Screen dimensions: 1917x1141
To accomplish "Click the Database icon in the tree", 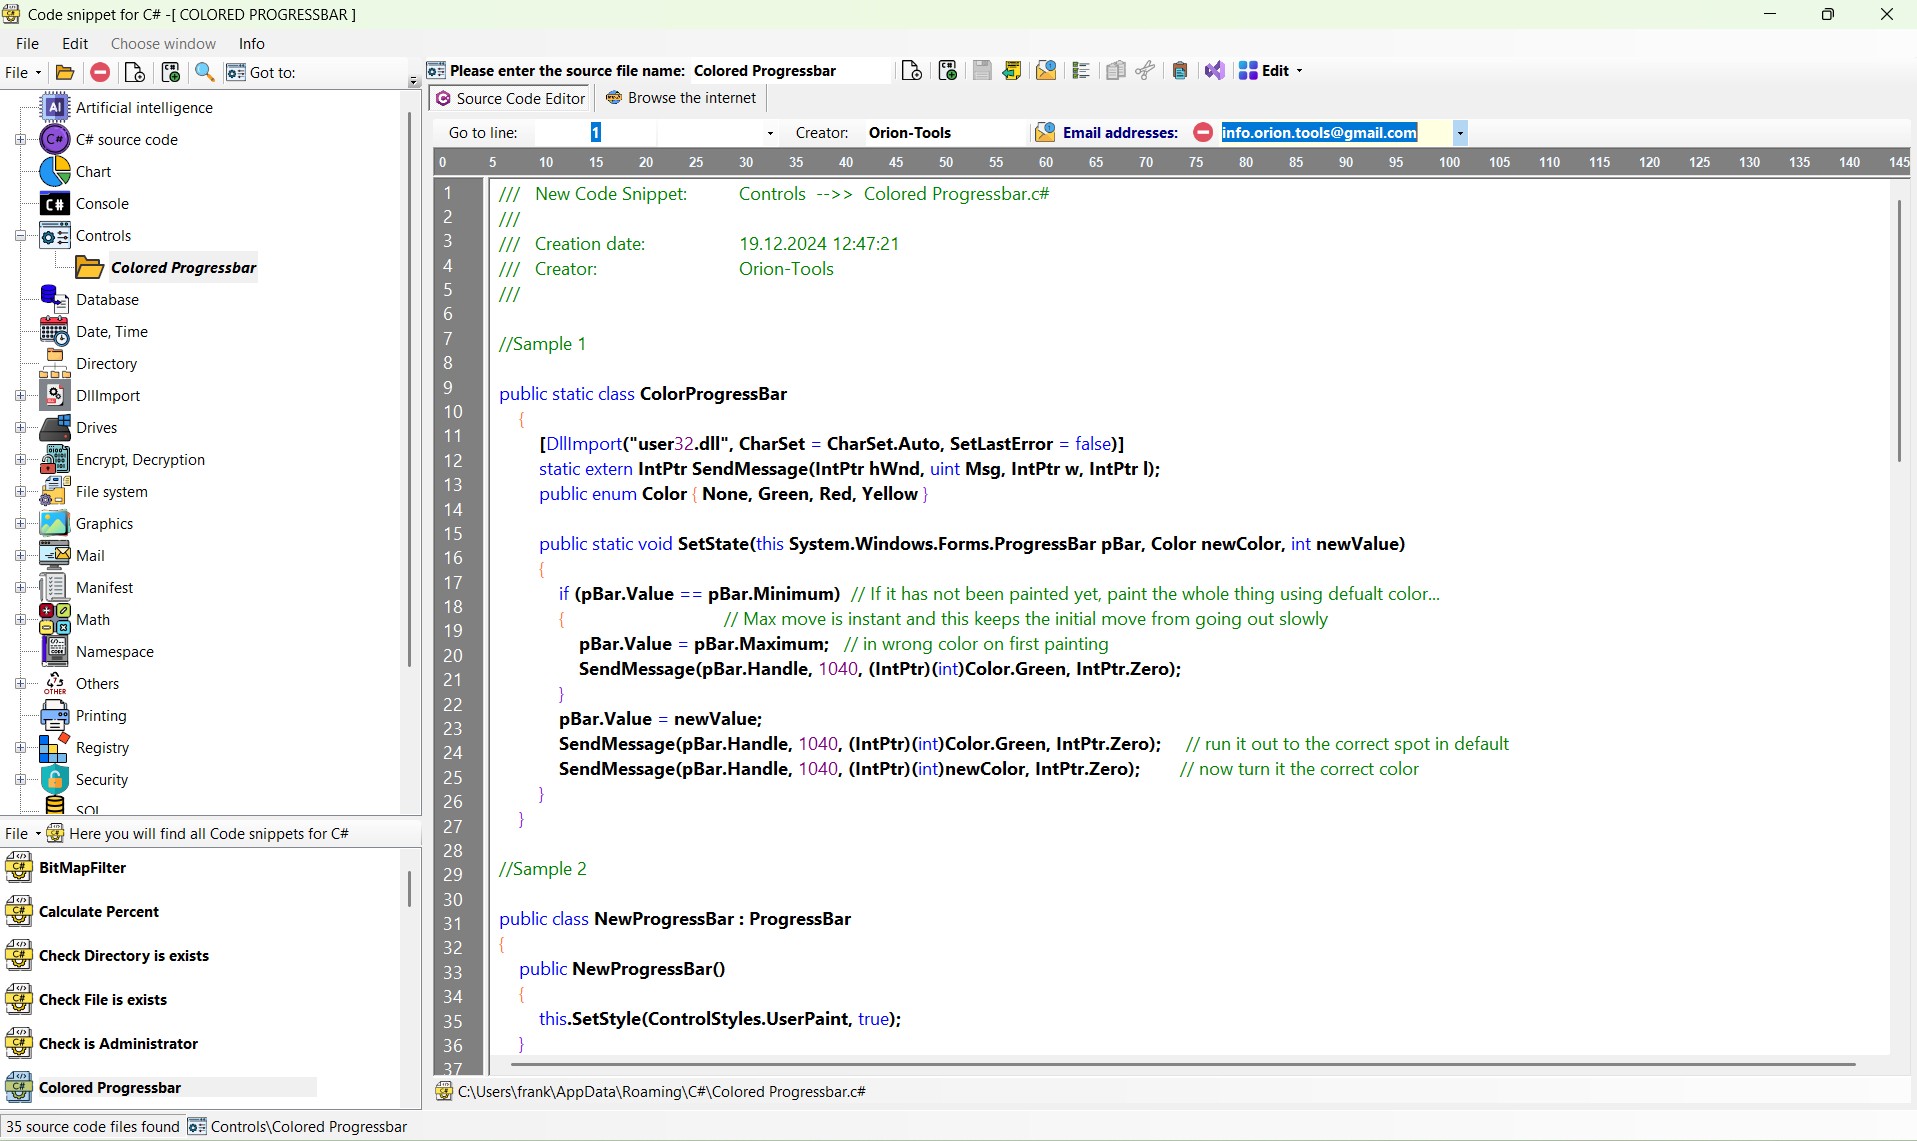I will [x=54, y=299].
